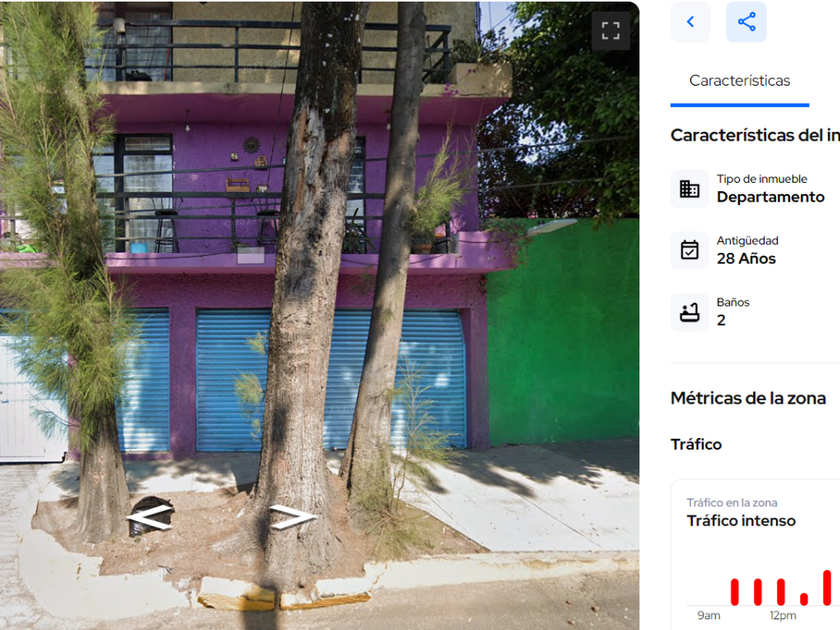Click the 12pm marker on traffic chart

click(783, 616)
